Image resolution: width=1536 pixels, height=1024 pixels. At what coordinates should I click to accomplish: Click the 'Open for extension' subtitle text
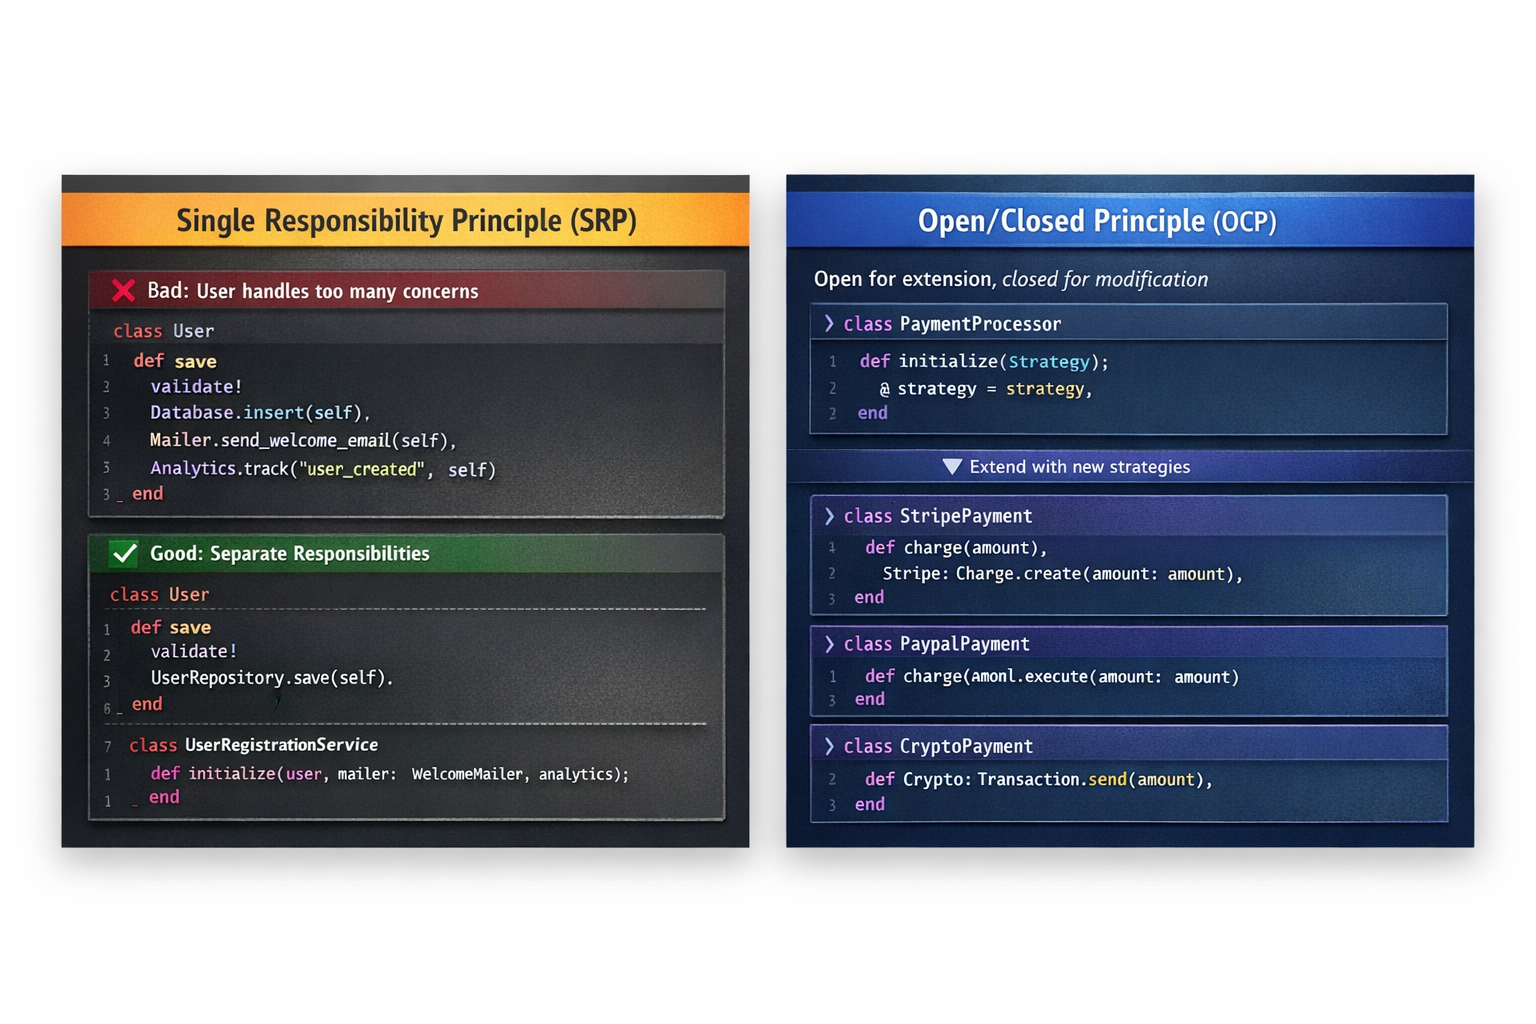tap(1010, 279)
